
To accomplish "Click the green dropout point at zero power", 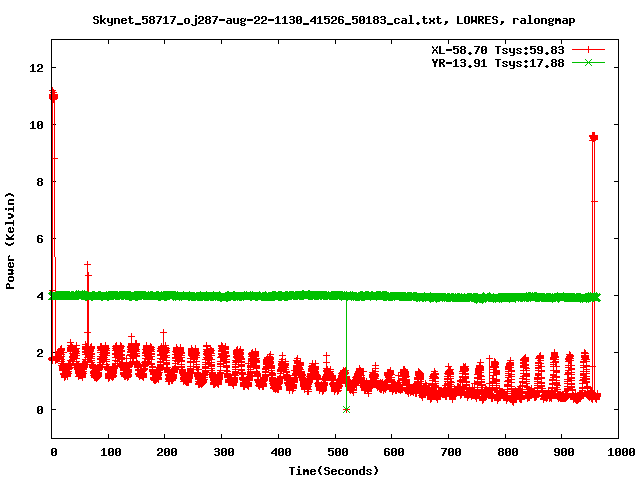I will [346, 409].
